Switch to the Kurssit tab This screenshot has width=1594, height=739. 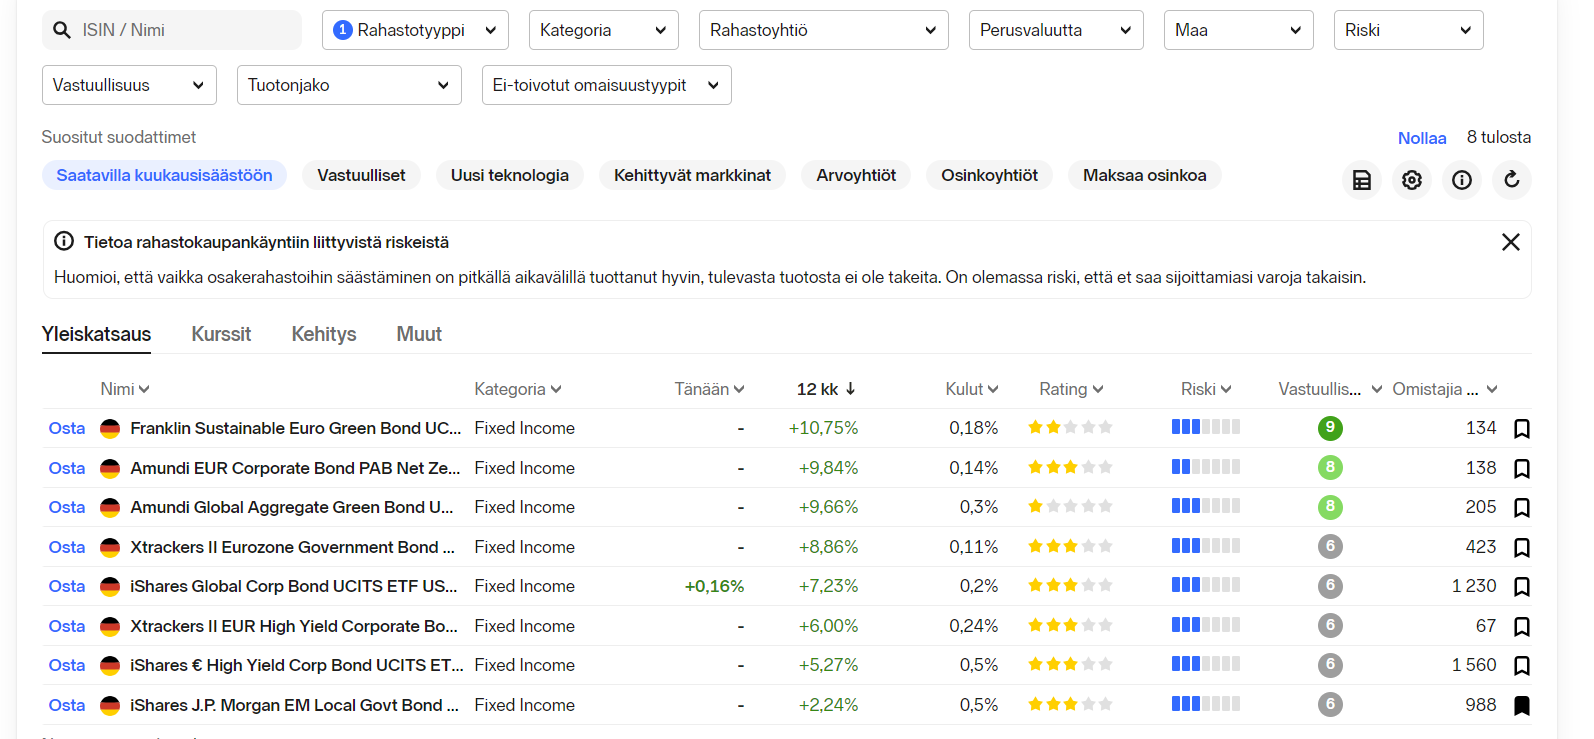tap(221, 334)
